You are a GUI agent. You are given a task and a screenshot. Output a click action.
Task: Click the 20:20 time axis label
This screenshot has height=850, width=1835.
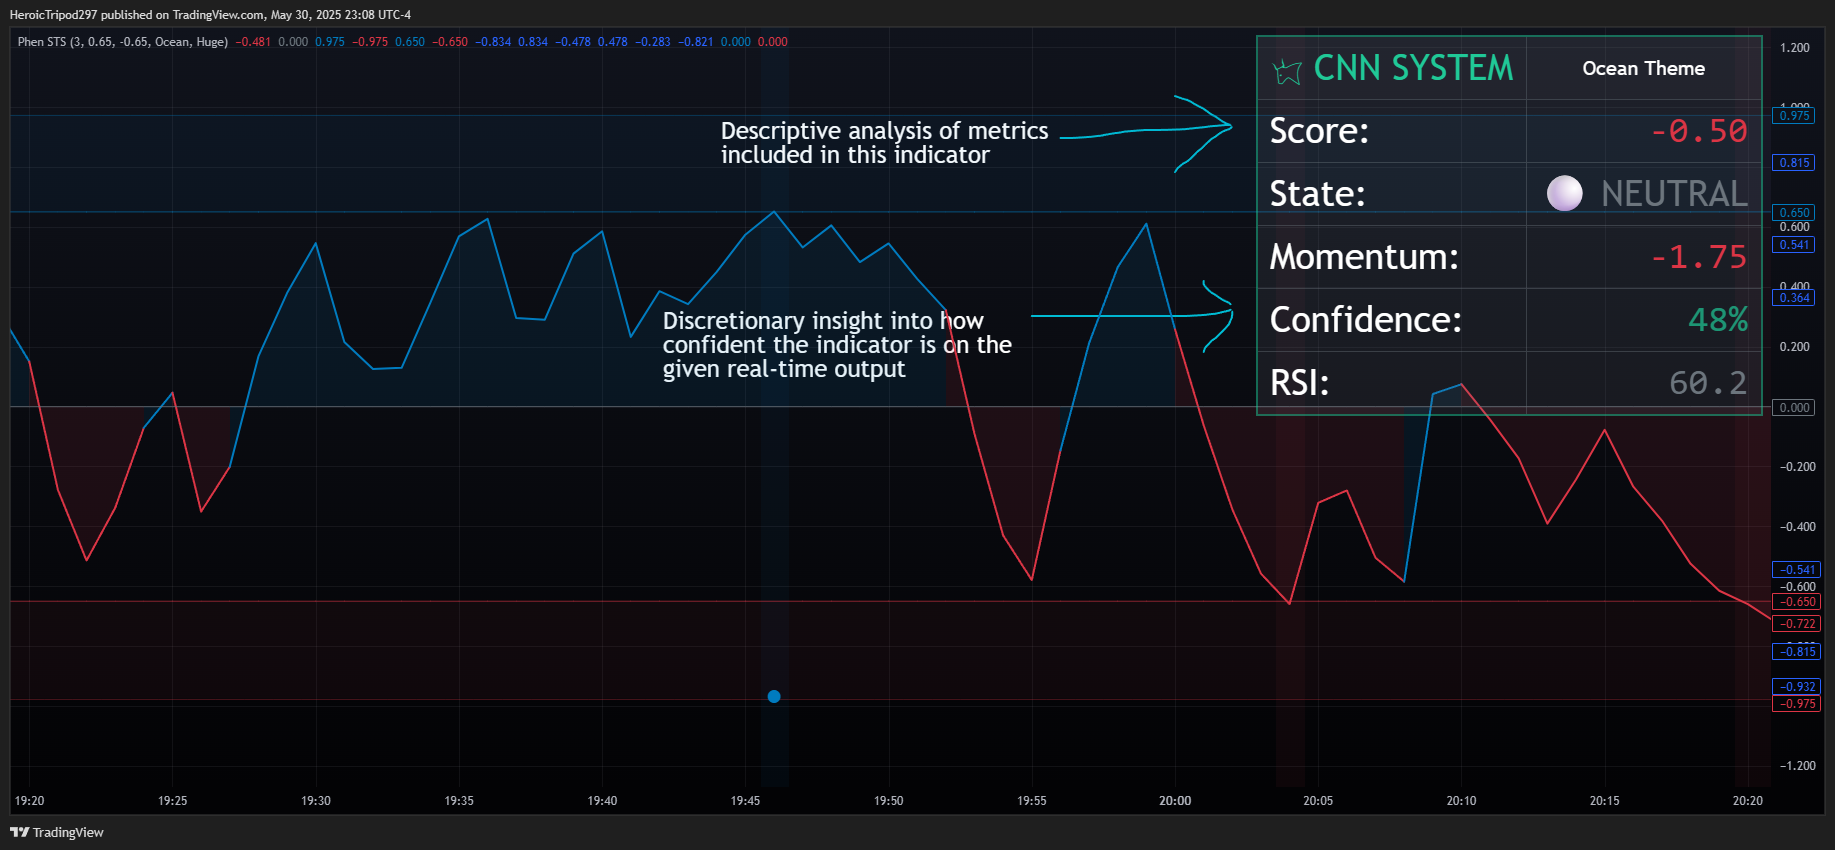tap(1748, 801)
